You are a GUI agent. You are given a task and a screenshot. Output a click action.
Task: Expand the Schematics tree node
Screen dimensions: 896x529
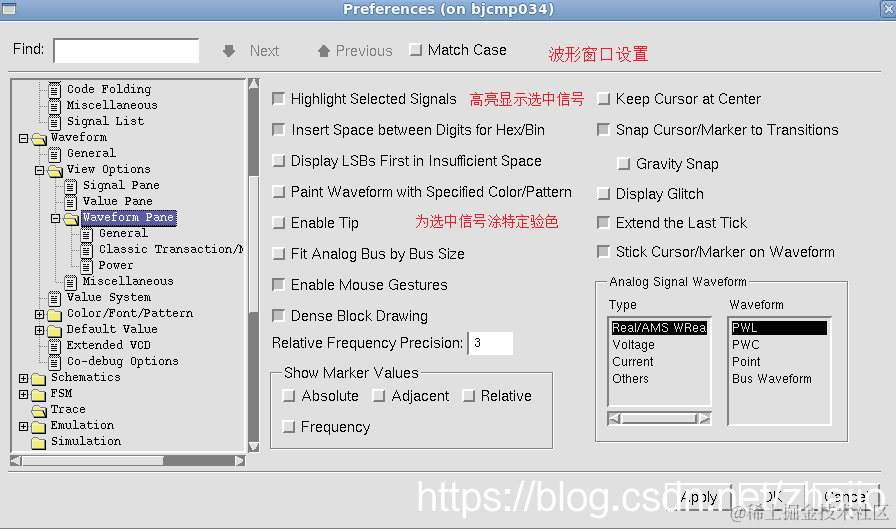[23, 378]
